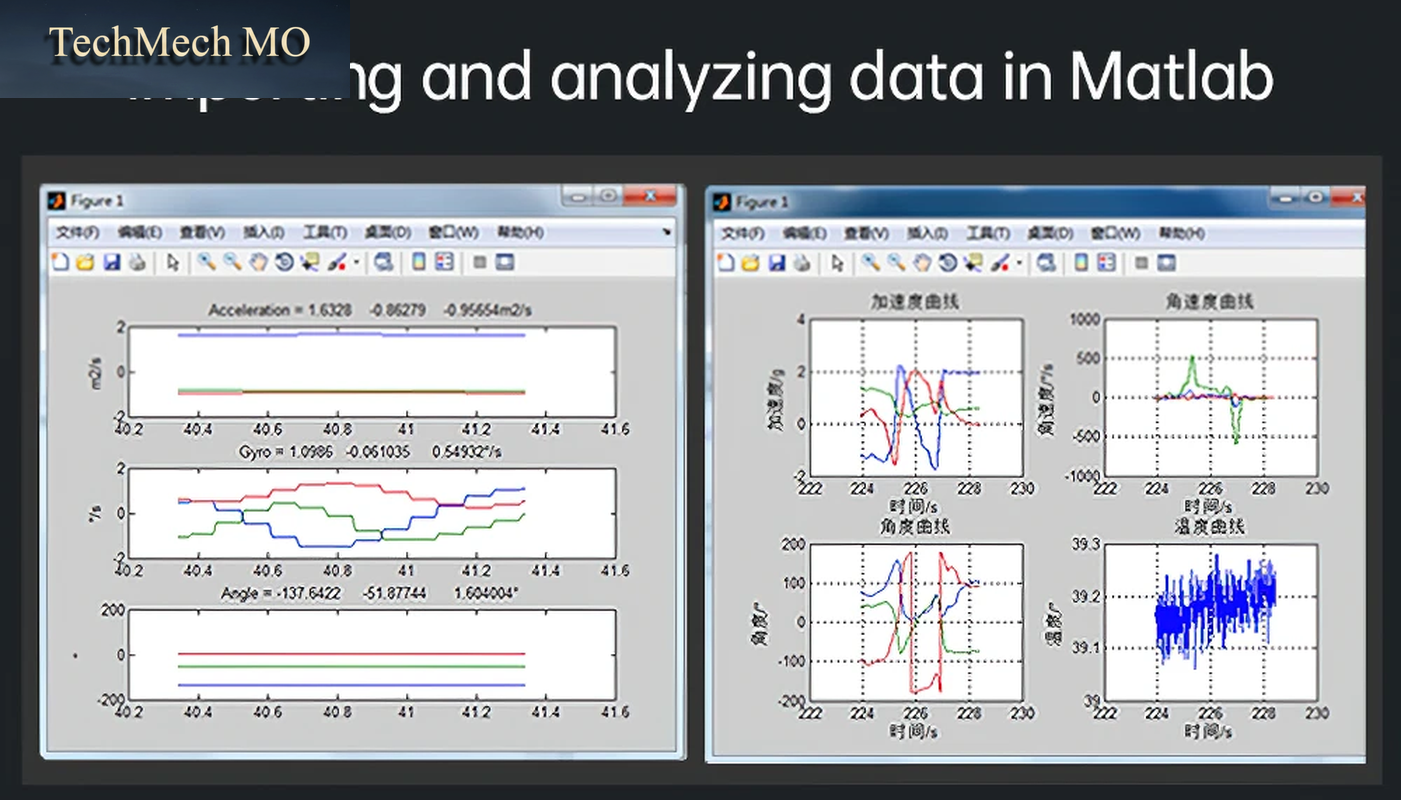Open brush color dropdown arrow in left Figure window
This screenshot has height=800, width=1401.
[x=356, y=263]
